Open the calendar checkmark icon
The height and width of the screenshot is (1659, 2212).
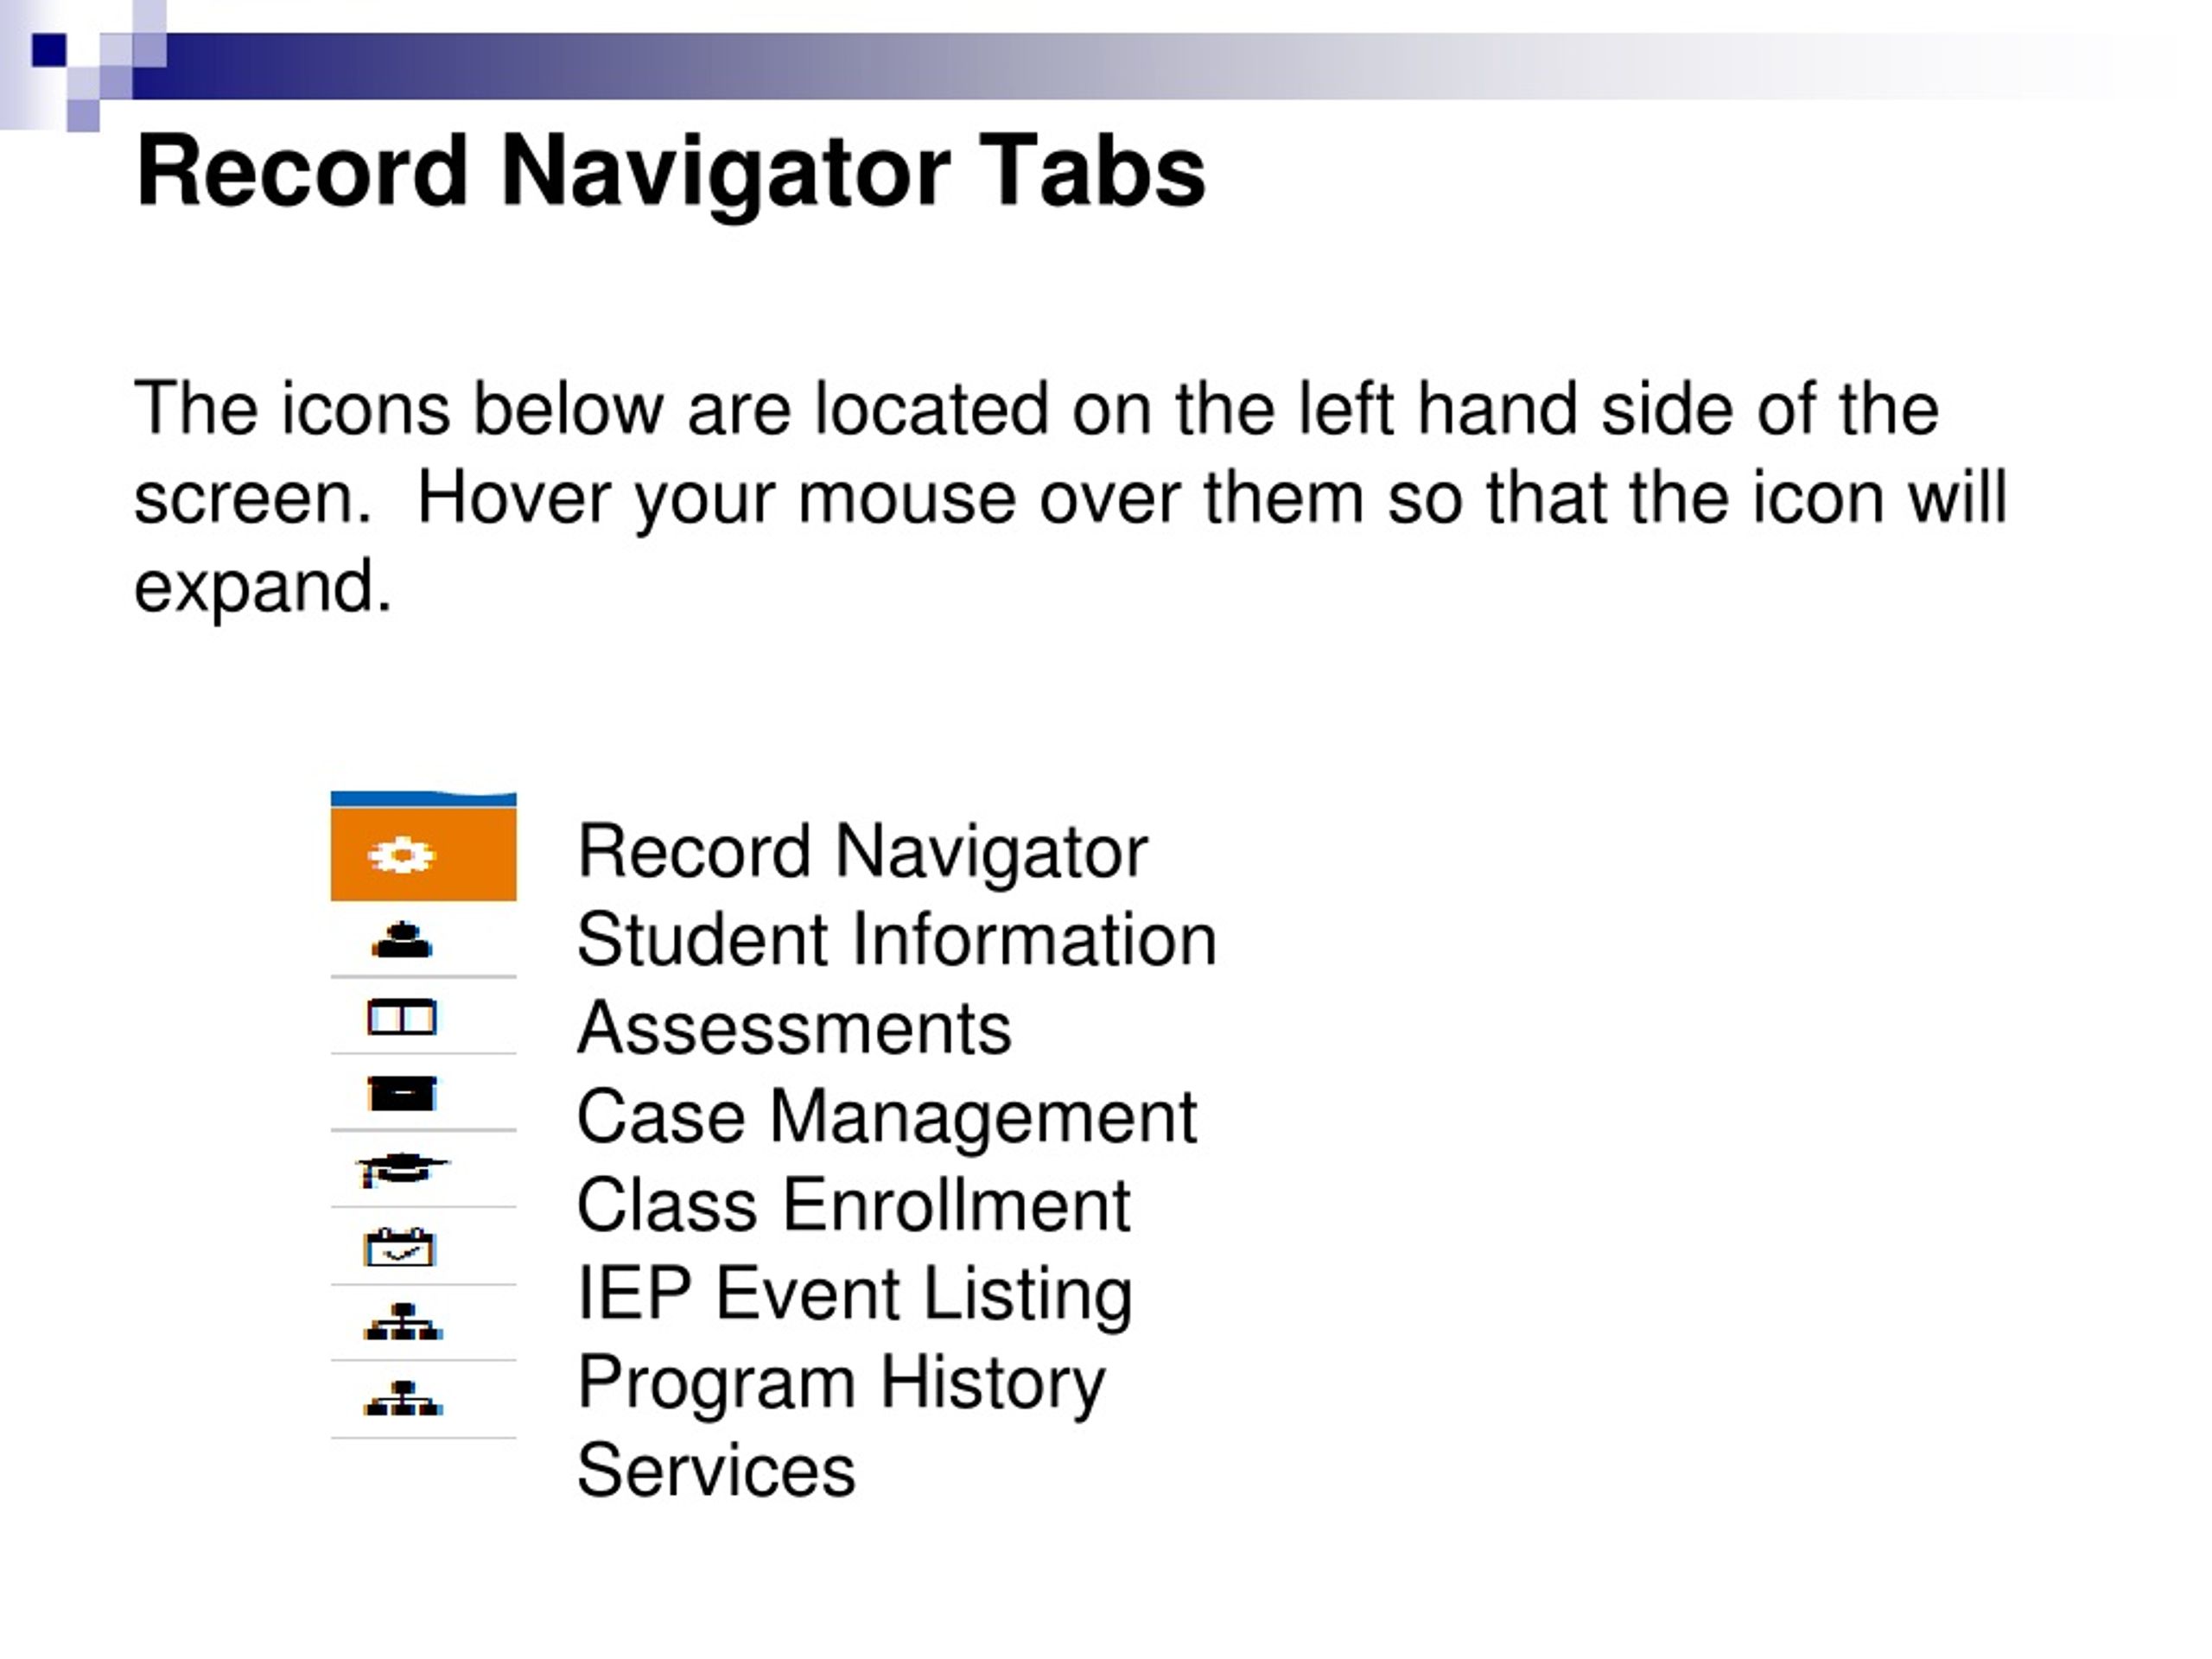click(x=400, y=1247)
